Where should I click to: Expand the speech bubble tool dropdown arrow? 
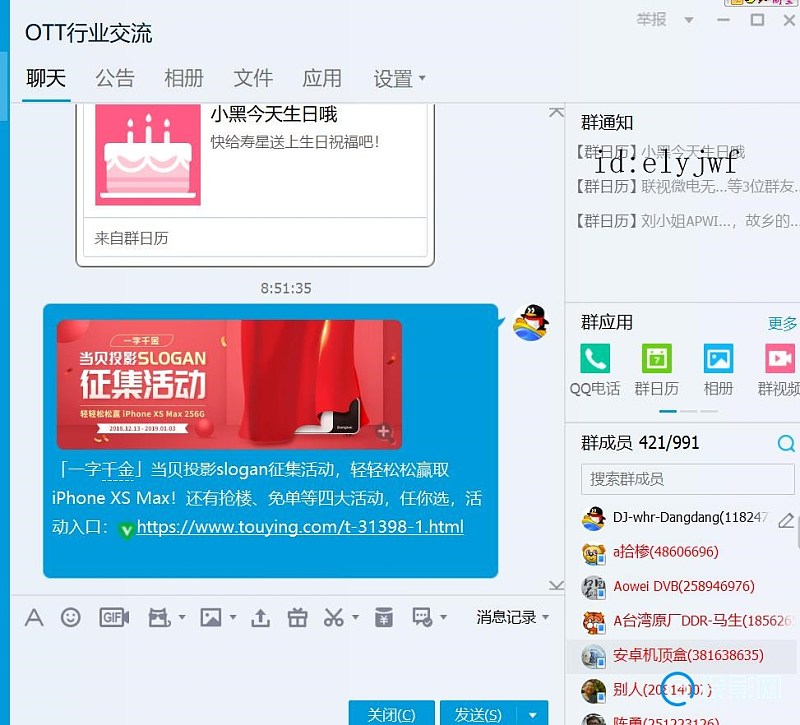[x=443, y=617]
